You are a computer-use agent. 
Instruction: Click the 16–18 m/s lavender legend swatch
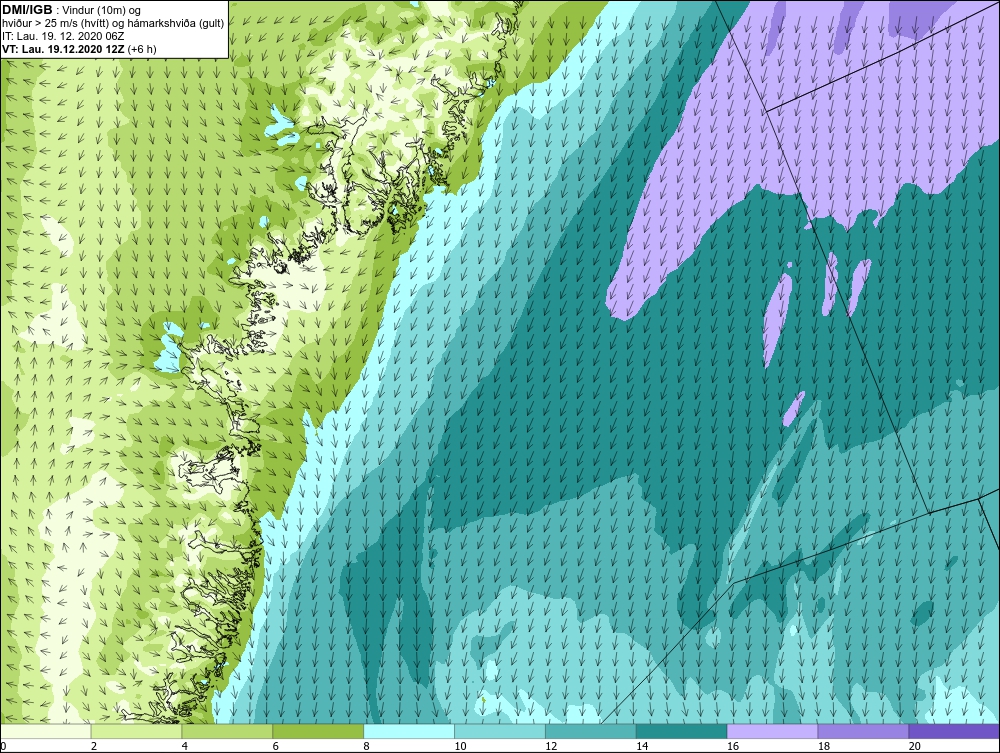click(772, 731)
